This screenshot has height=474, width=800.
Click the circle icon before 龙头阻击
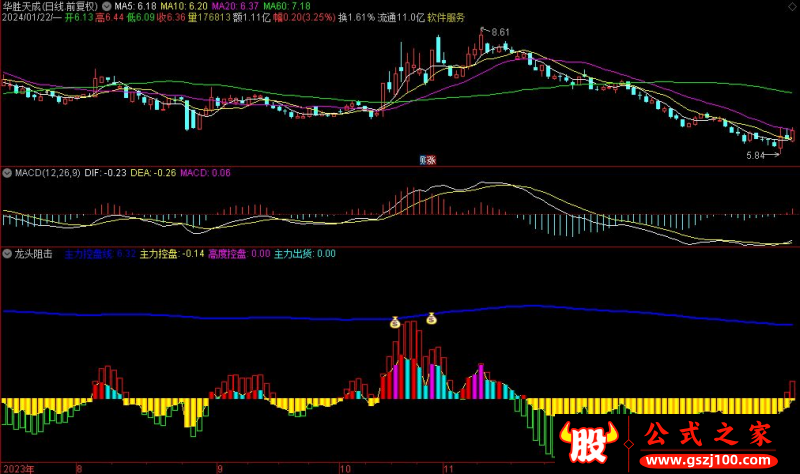[x=8, y=254]
